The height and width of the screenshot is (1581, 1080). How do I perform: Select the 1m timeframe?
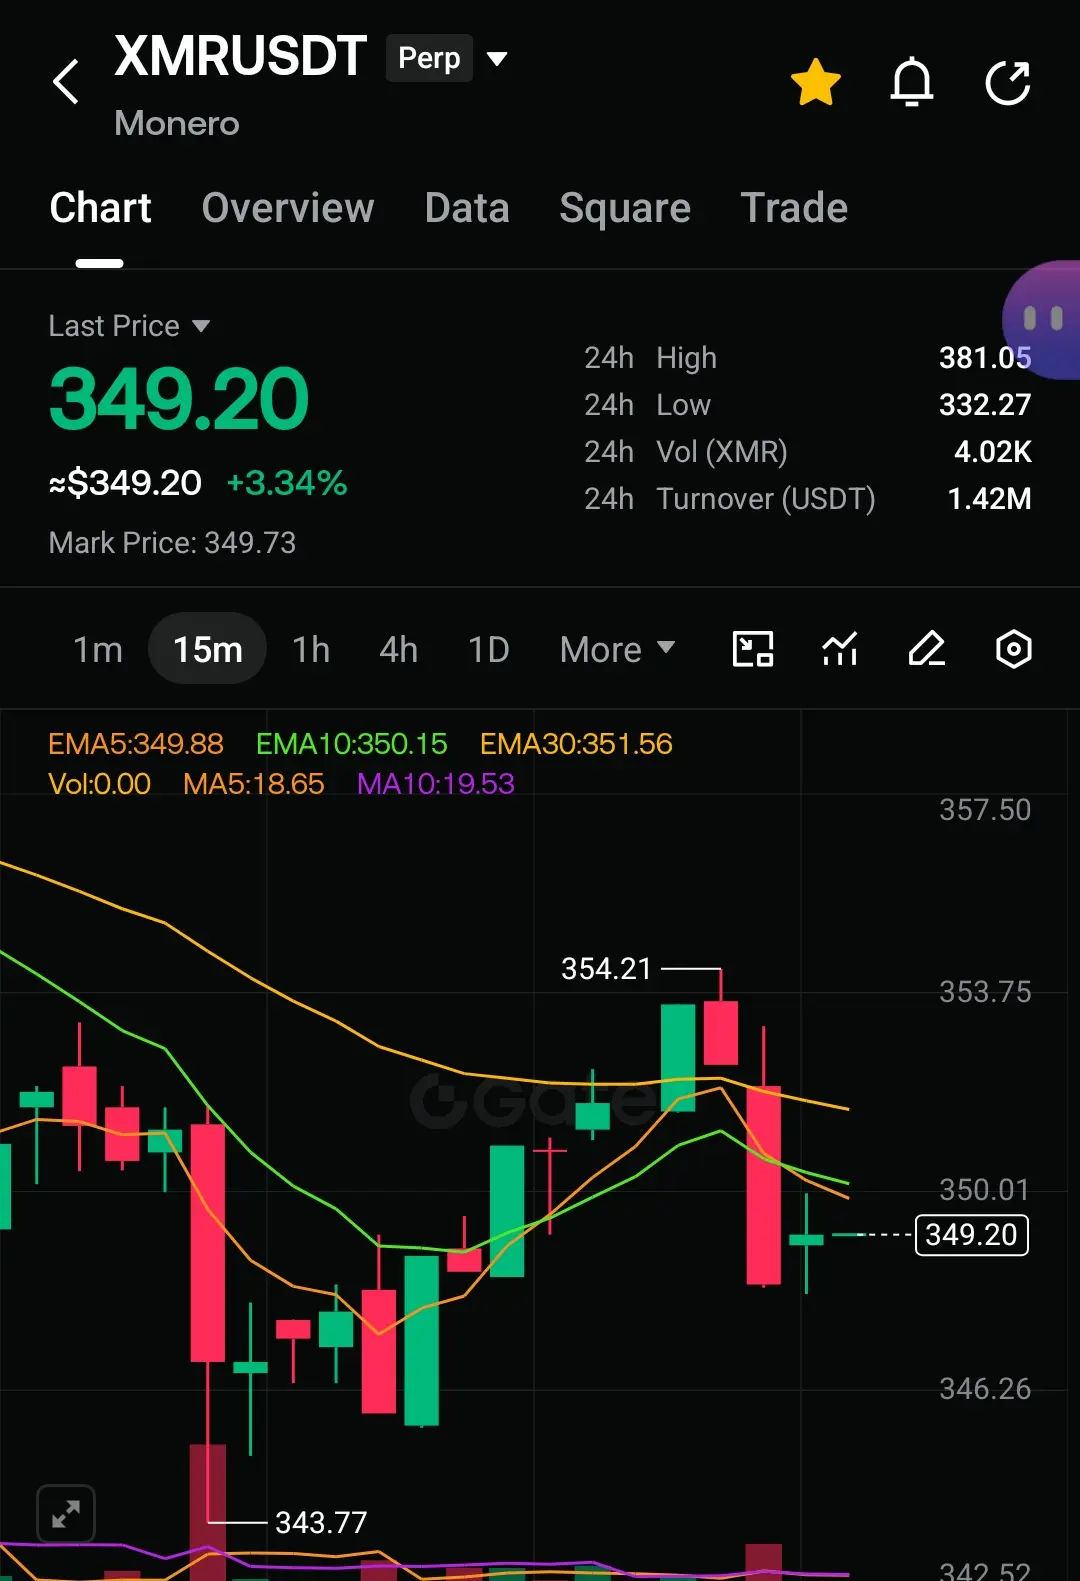coord(98,650)
